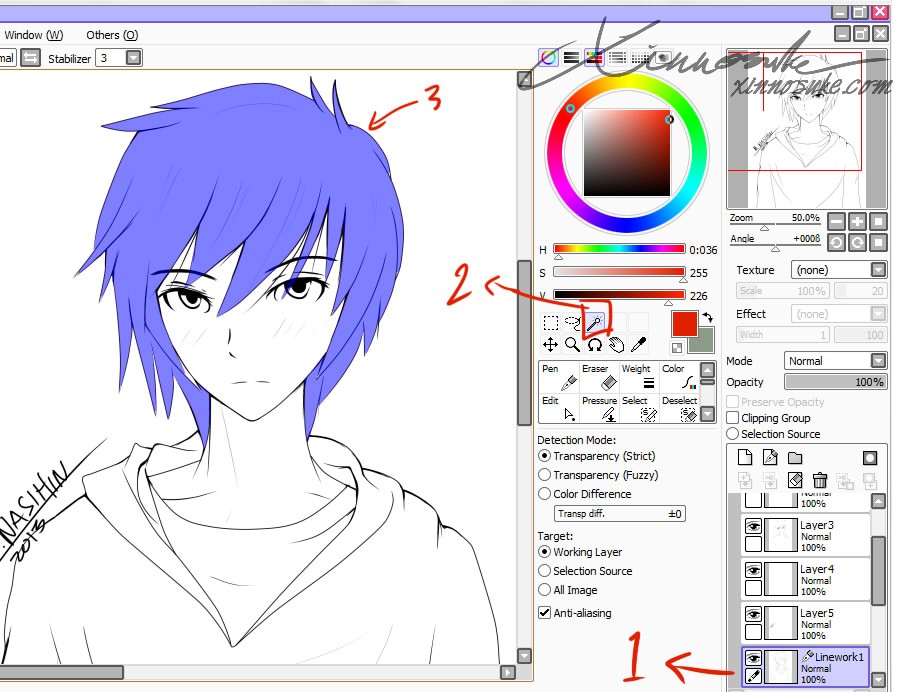This screenshot has height=692, width=902.
Task: Select the move tool
Action: pyautogui.click(x=551, y=345)
